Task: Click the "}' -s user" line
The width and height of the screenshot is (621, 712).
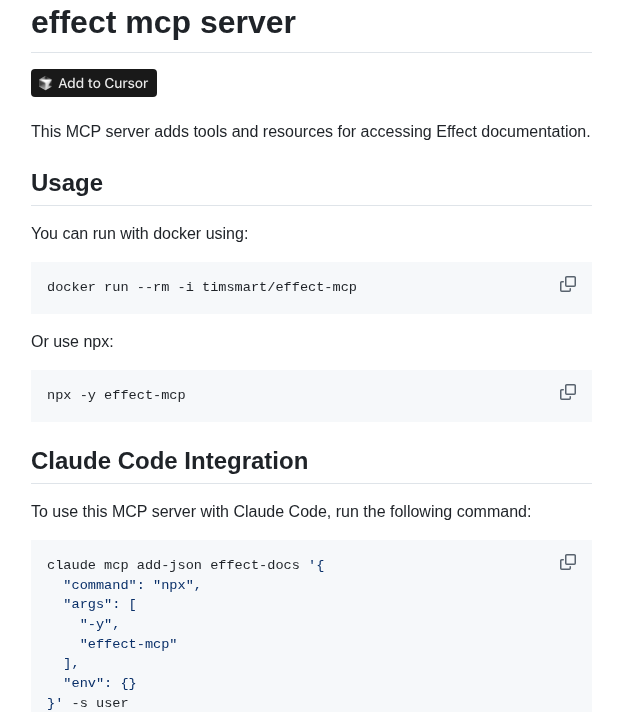Action: coord(88,703)
